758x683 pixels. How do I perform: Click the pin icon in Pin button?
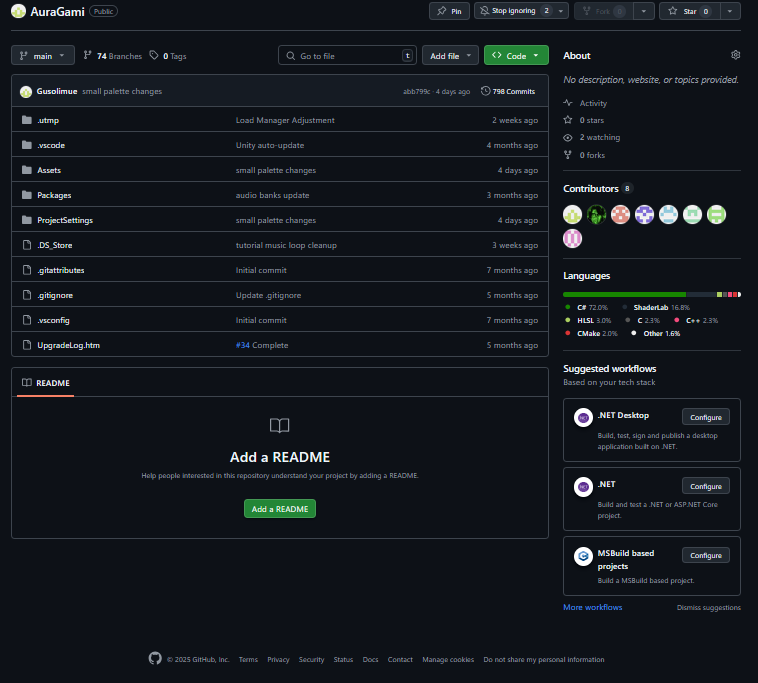[441, 11]
